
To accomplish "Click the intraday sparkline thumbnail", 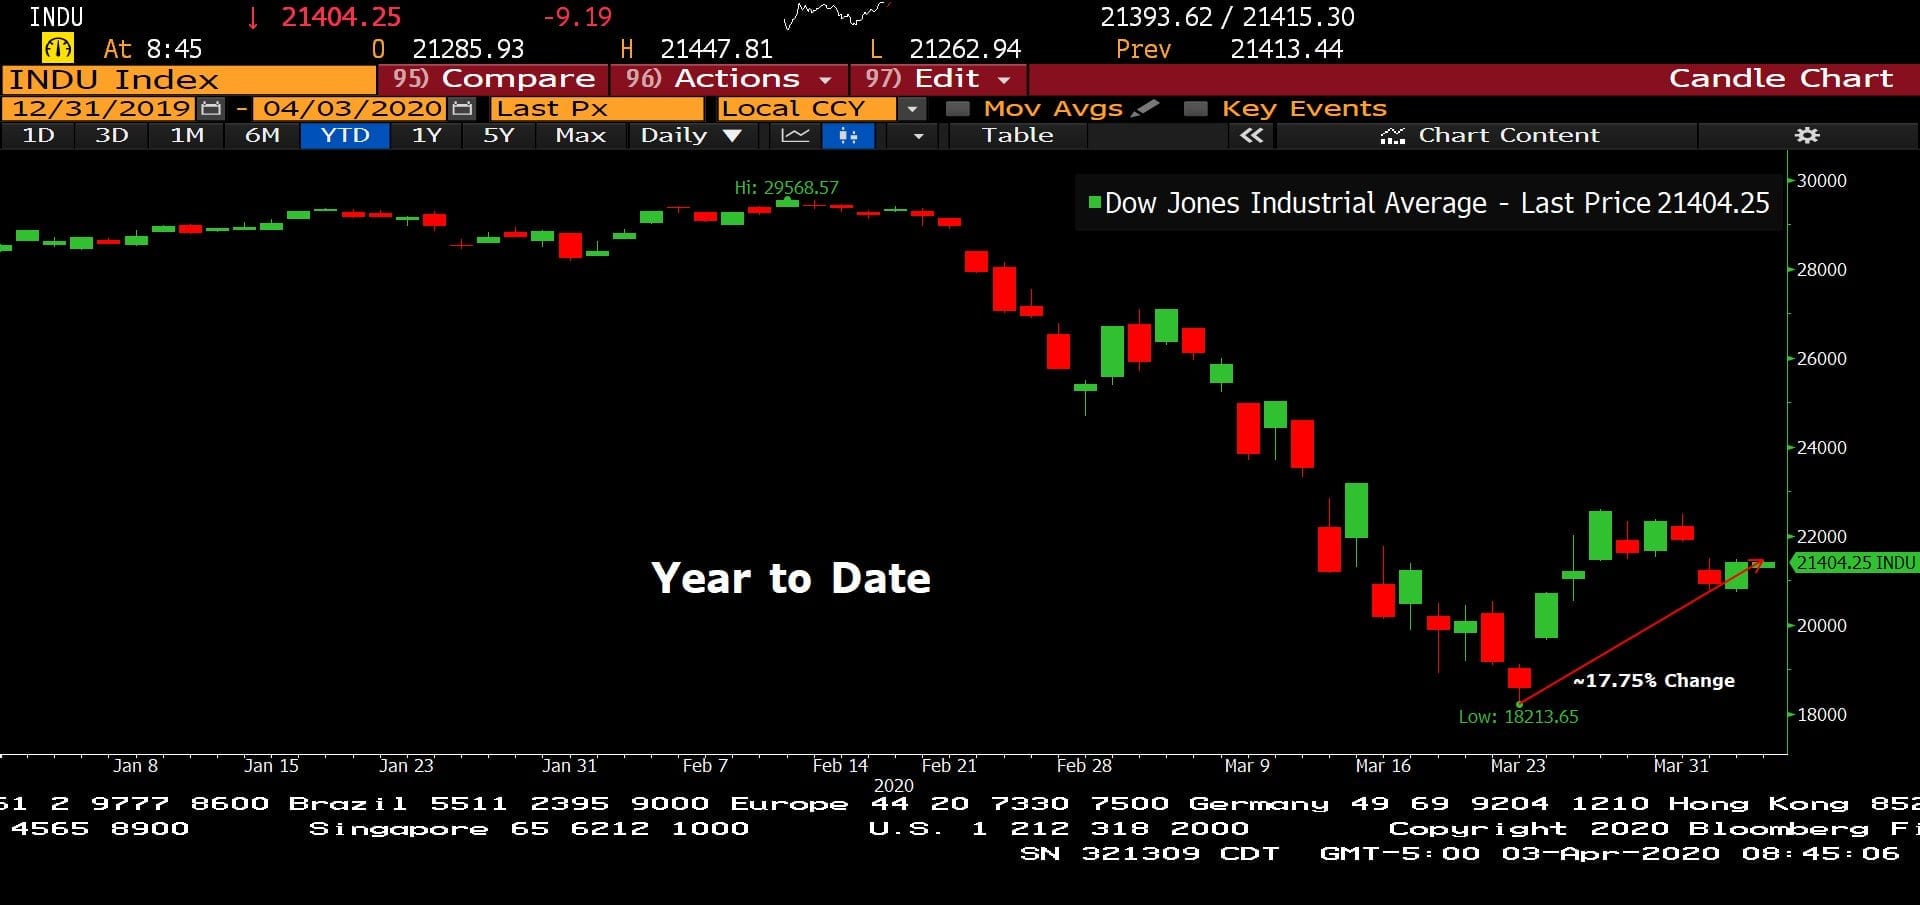I will coord(836,16).
